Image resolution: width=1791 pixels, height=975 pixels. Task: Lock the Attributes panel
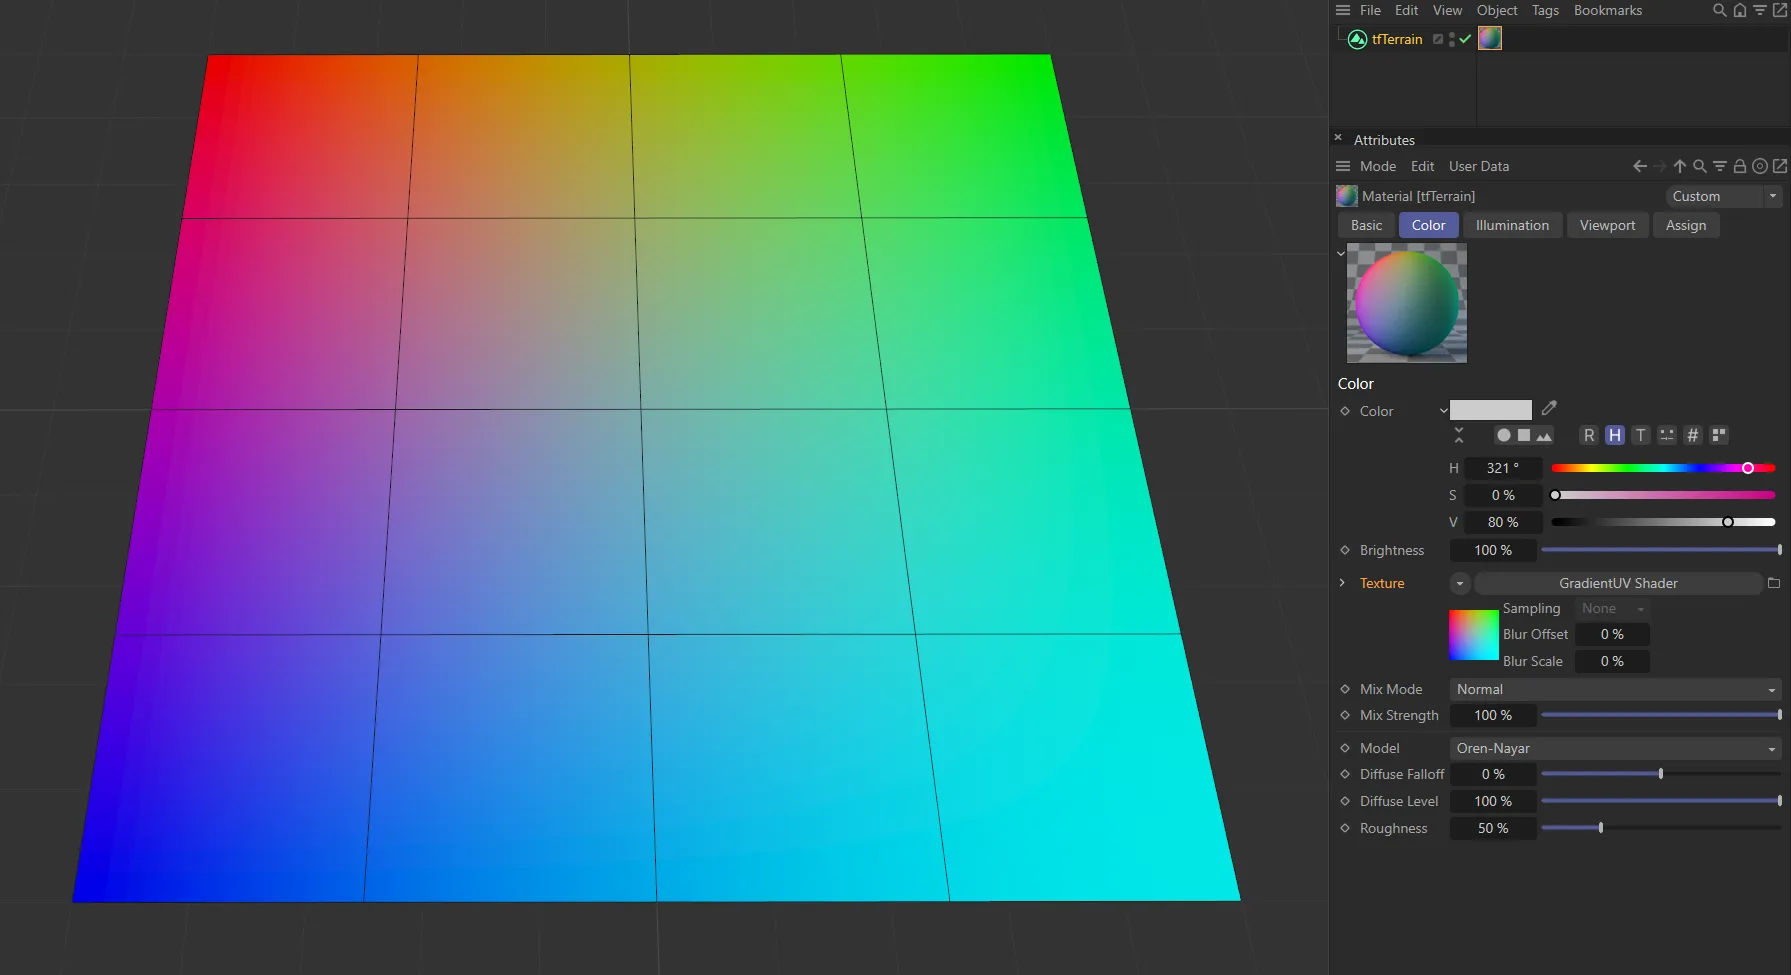tap(1740, 167)
